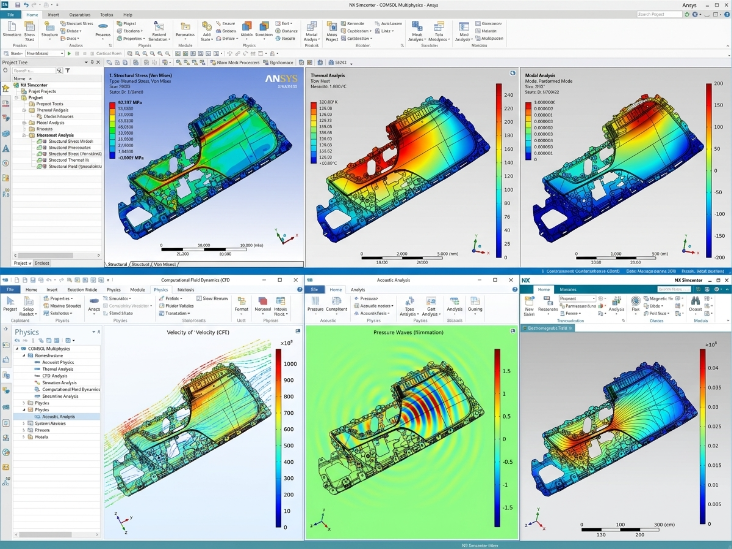Click the Project Tree search box
The image size is (732, 549).
coord(34,70)
